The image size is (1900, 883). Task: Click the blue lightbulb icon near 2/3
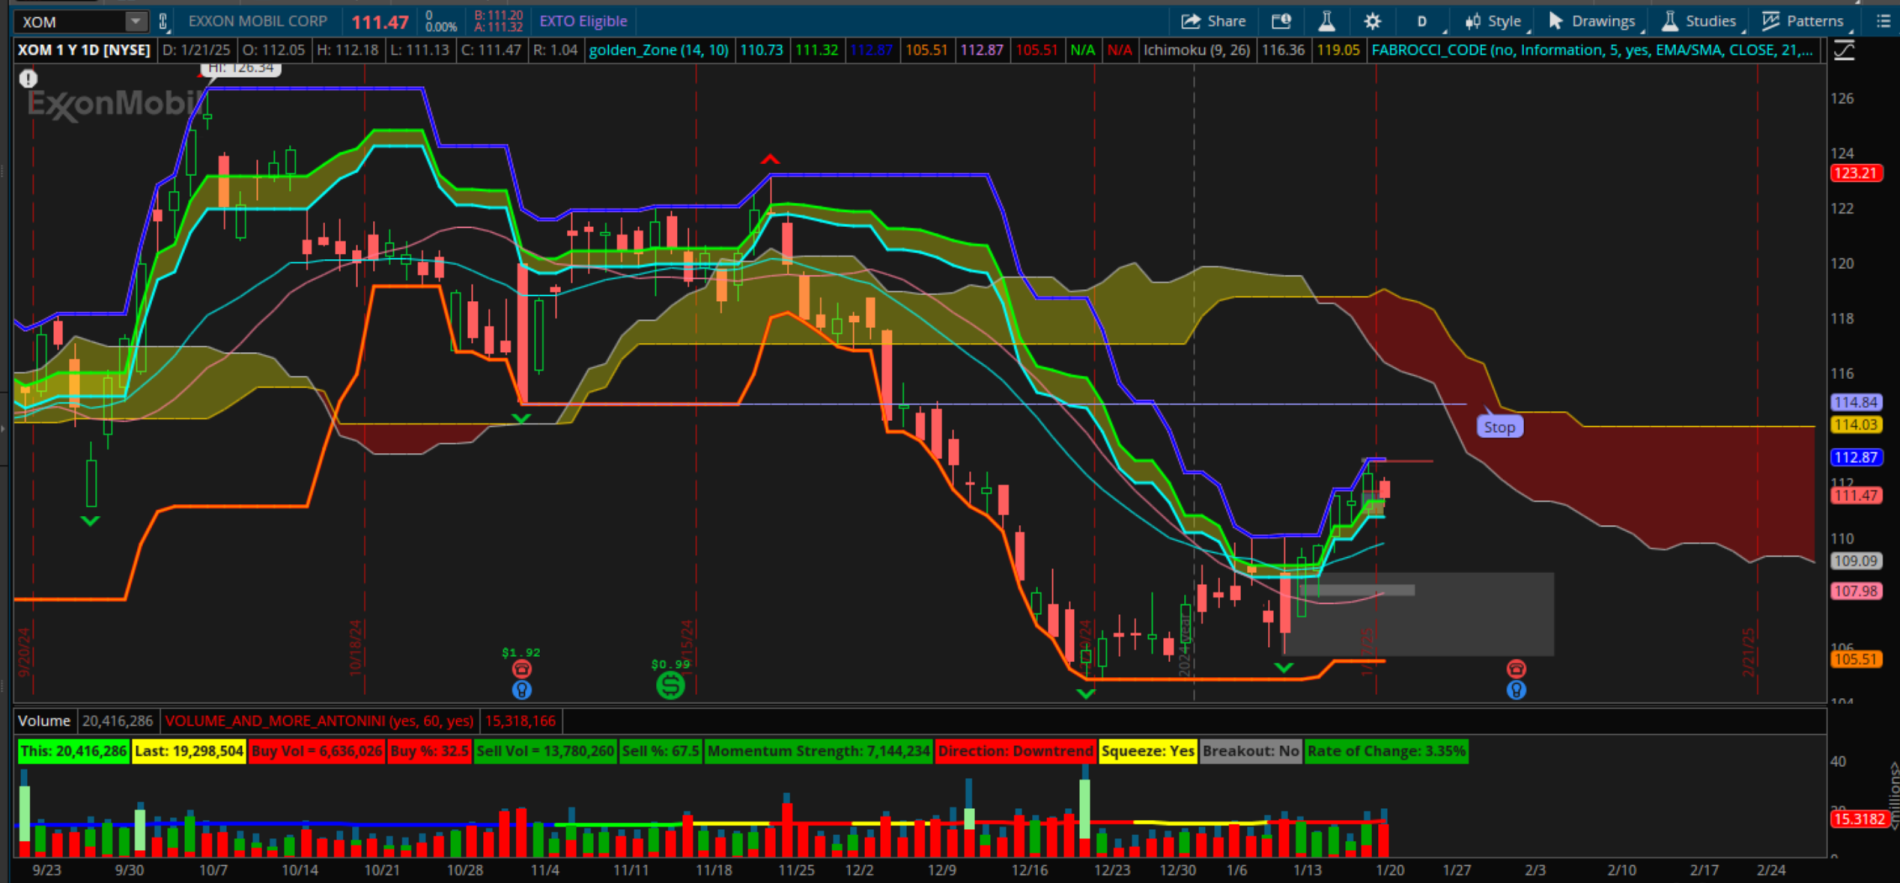(x=1516, y=690)
